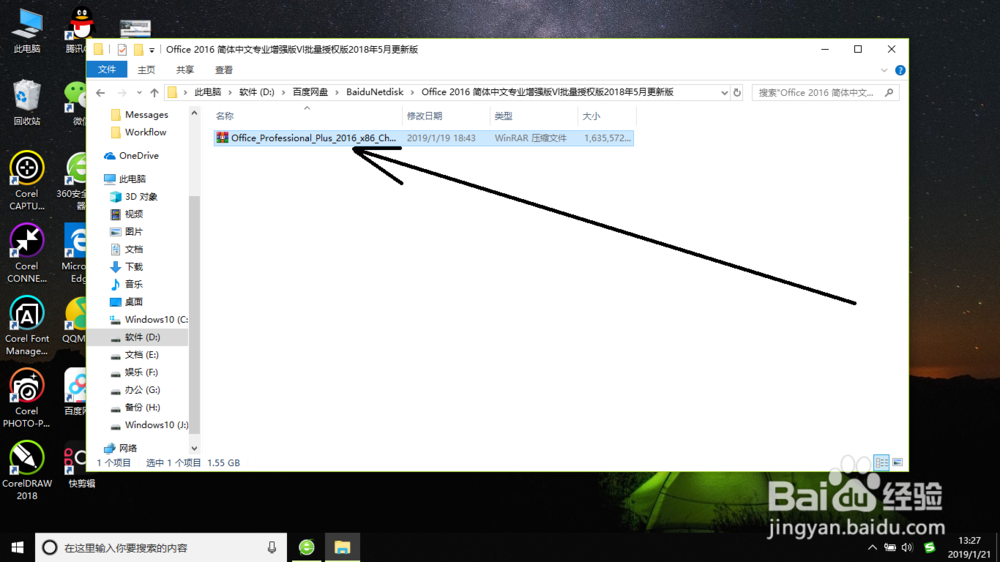Image resolution: width=1000 pixels, height=562 pixels.
Task: Select the 备份 (H:) drive
Action: click(135, 407)
